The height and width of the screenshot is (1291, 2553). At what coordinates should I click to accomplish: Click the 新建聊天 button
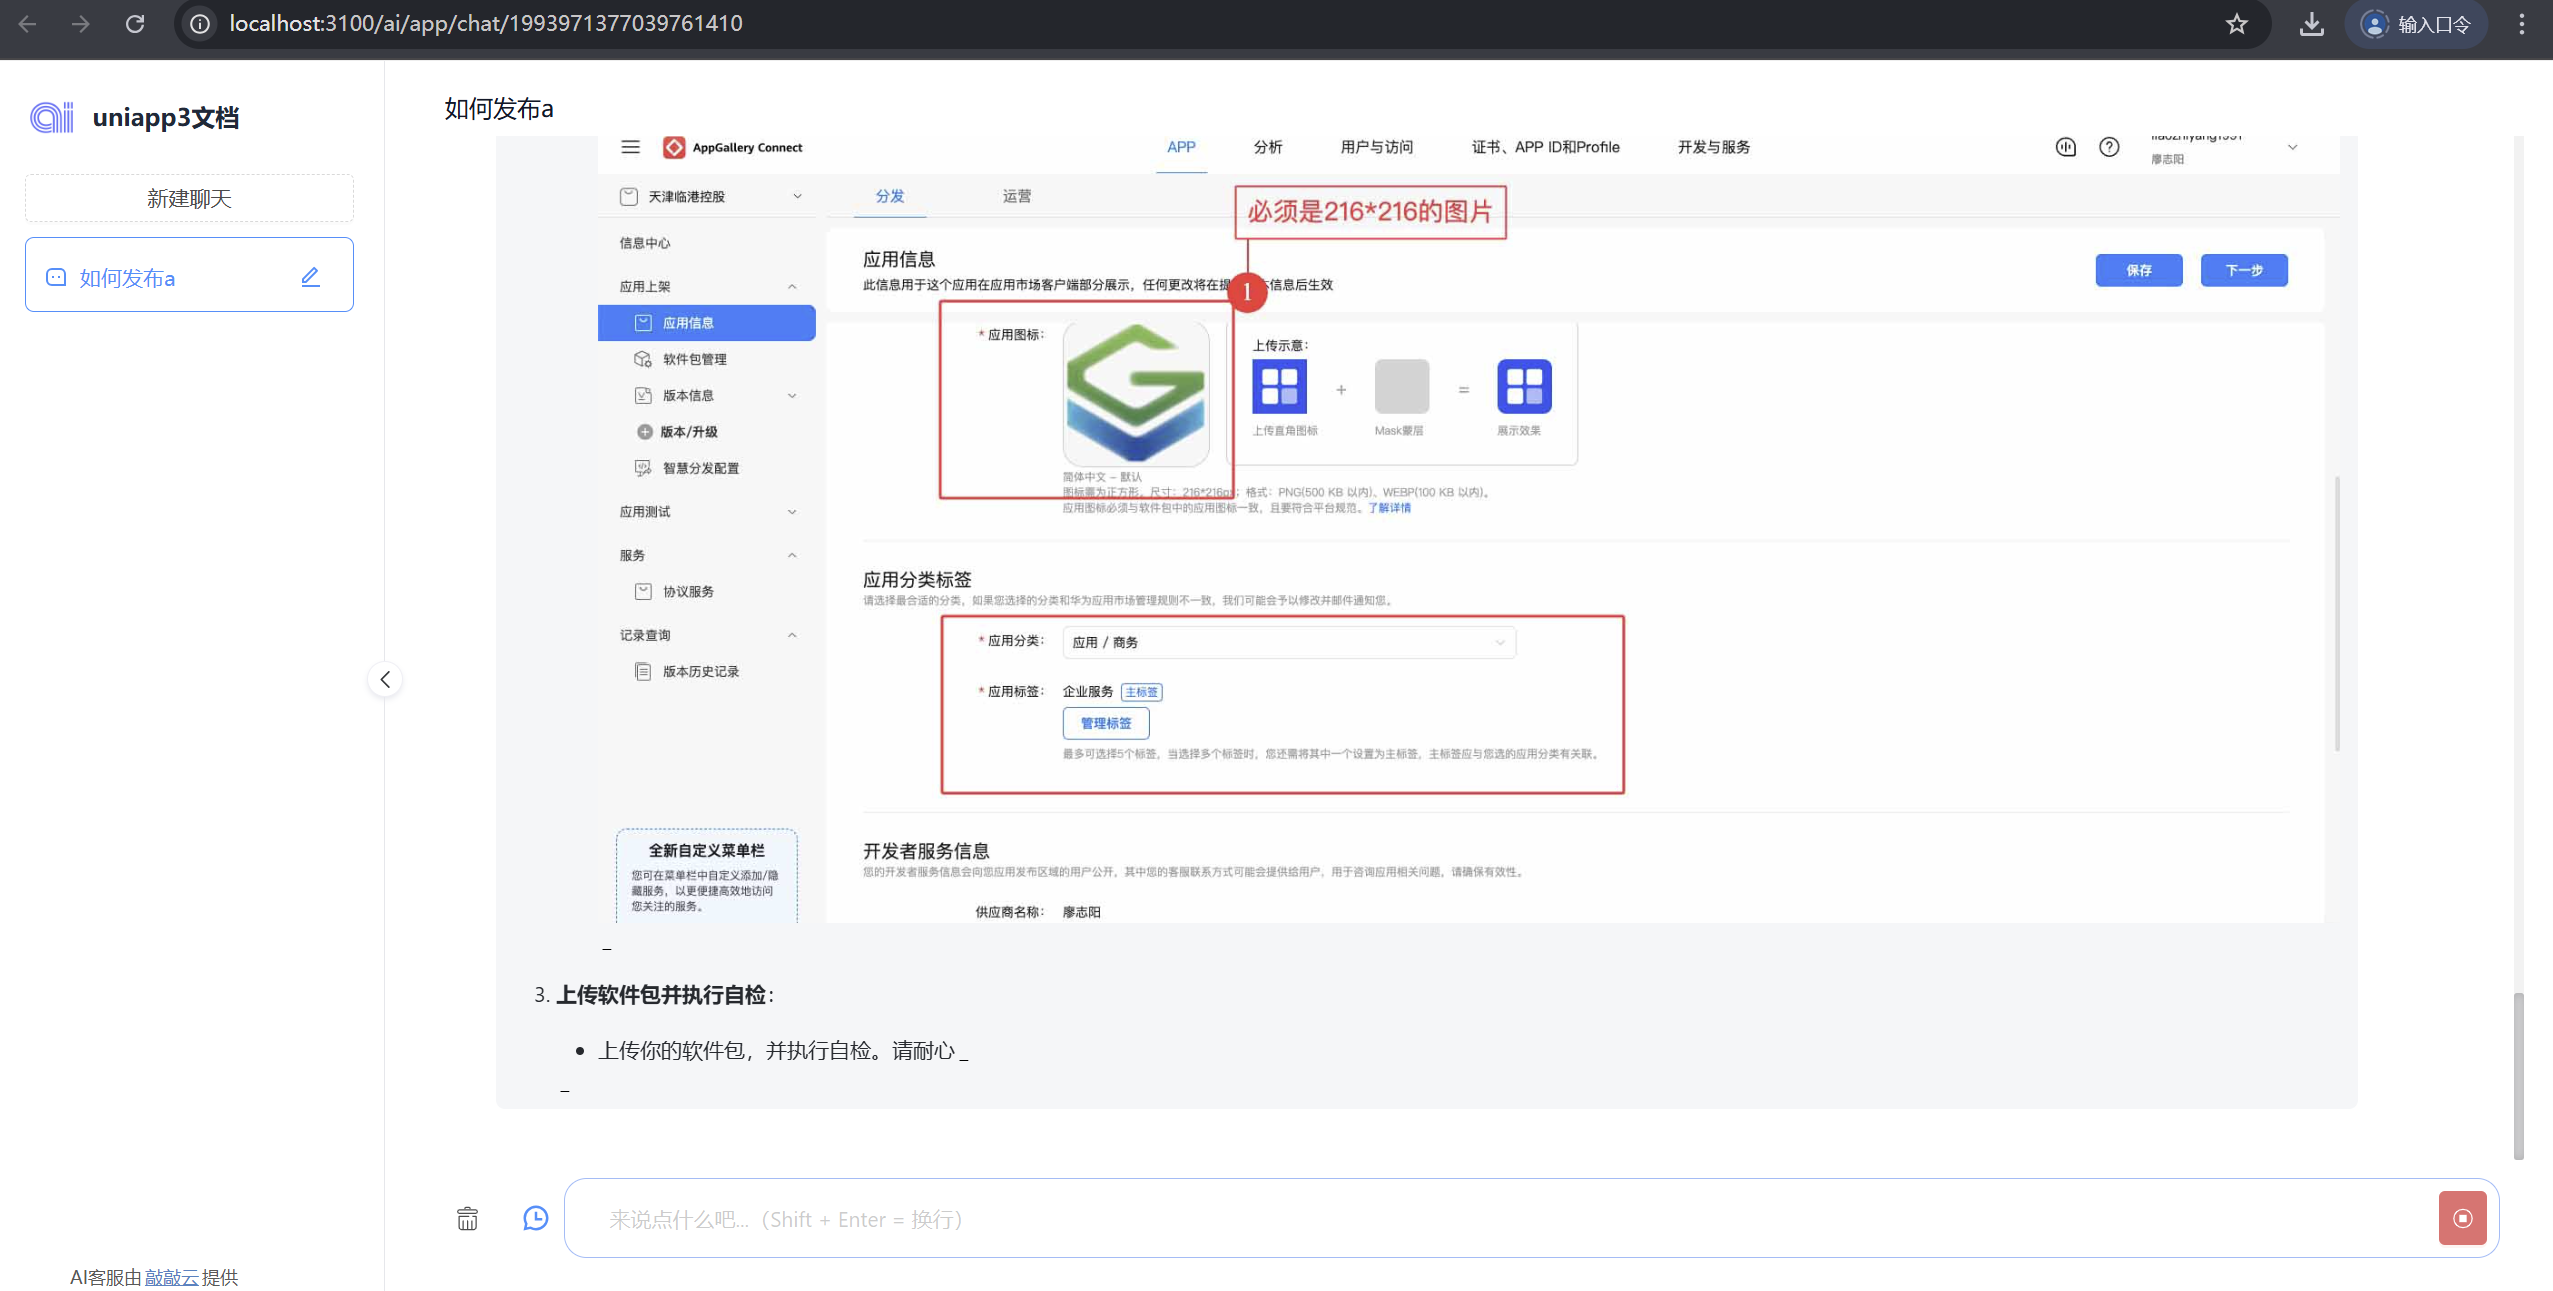click(x=189, y=198)
